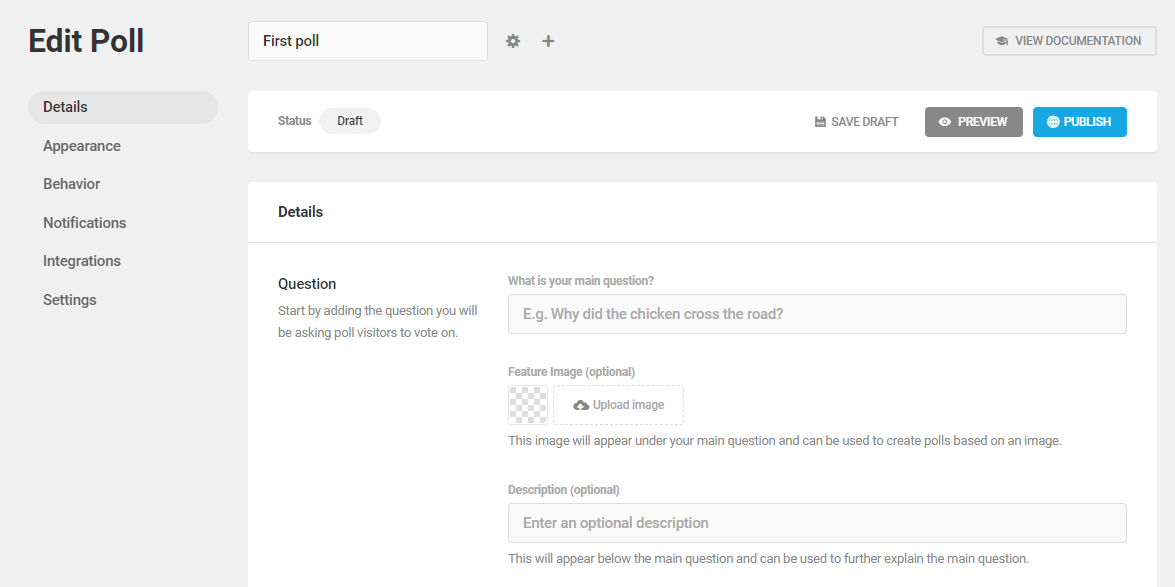Click the cloud upload icon

tap(581, 405)
